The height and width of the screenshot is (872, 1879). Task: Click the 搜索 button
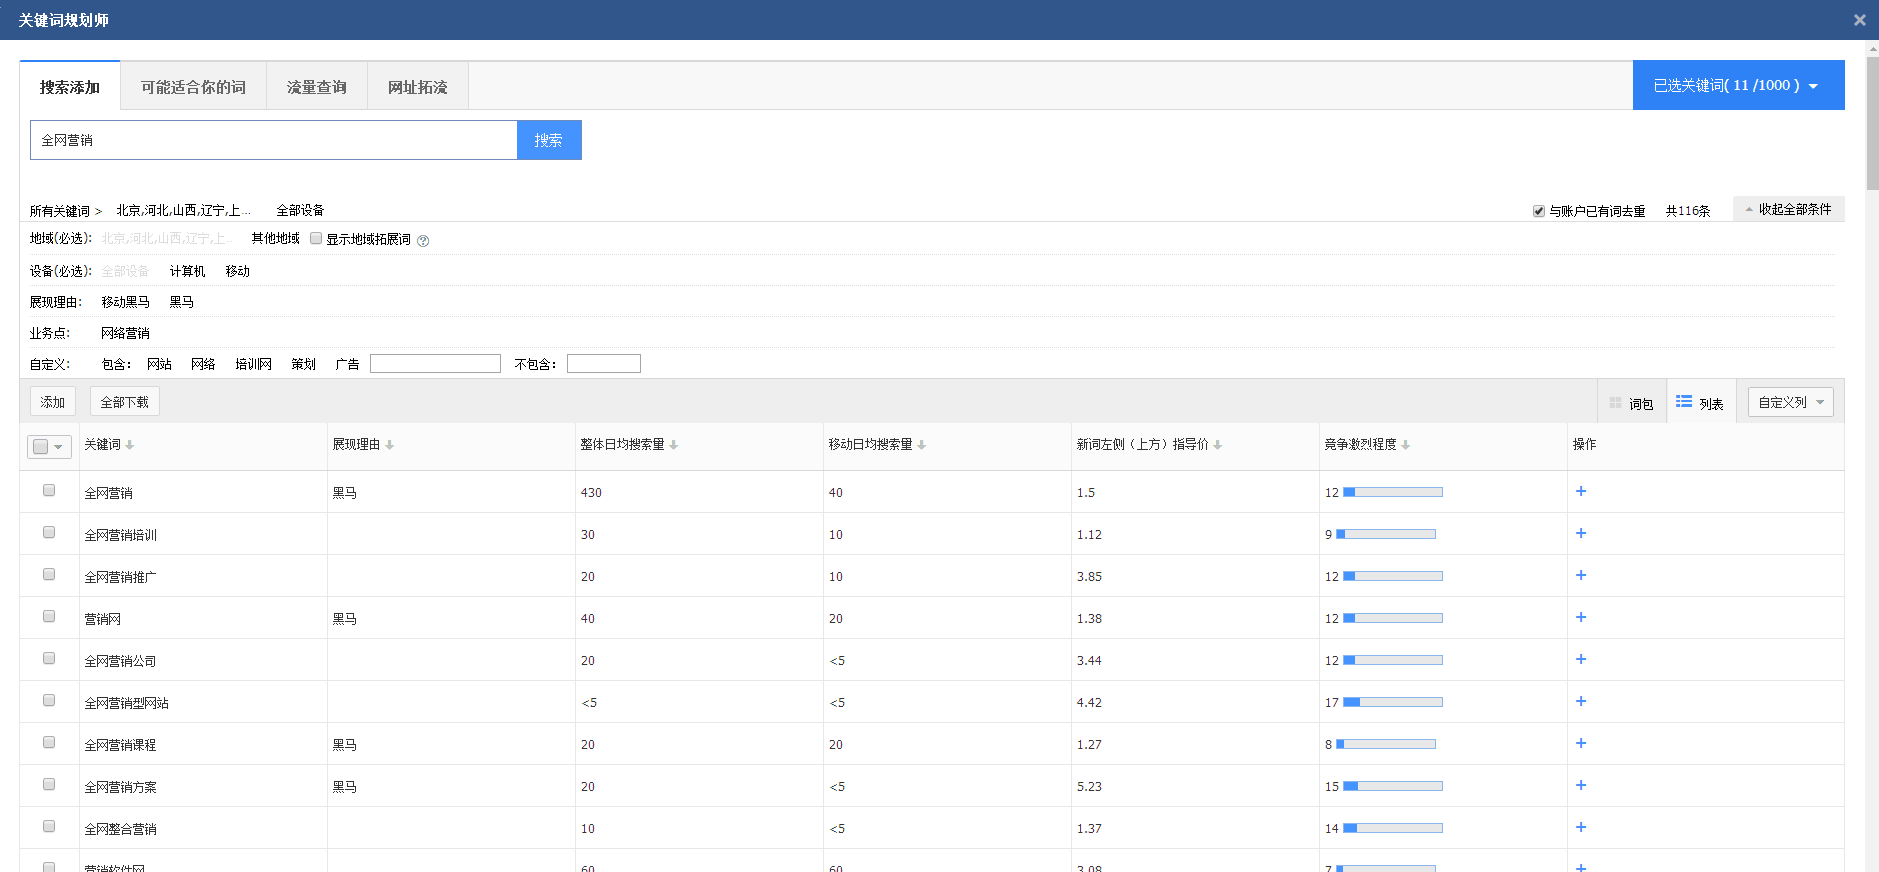(549, 140)
